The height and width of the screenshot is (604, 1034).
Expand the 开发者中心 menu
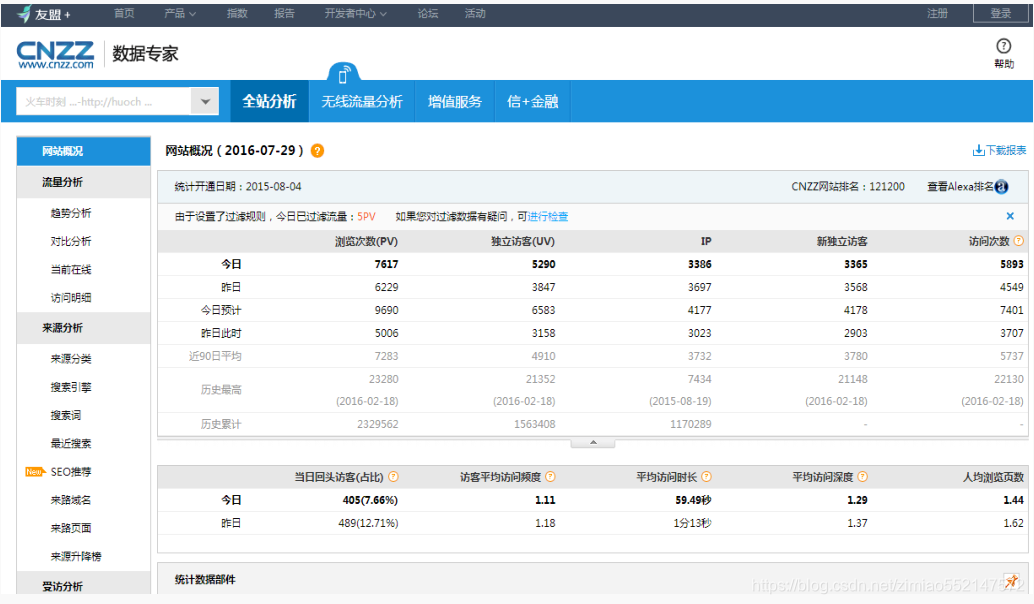point(355,13)
